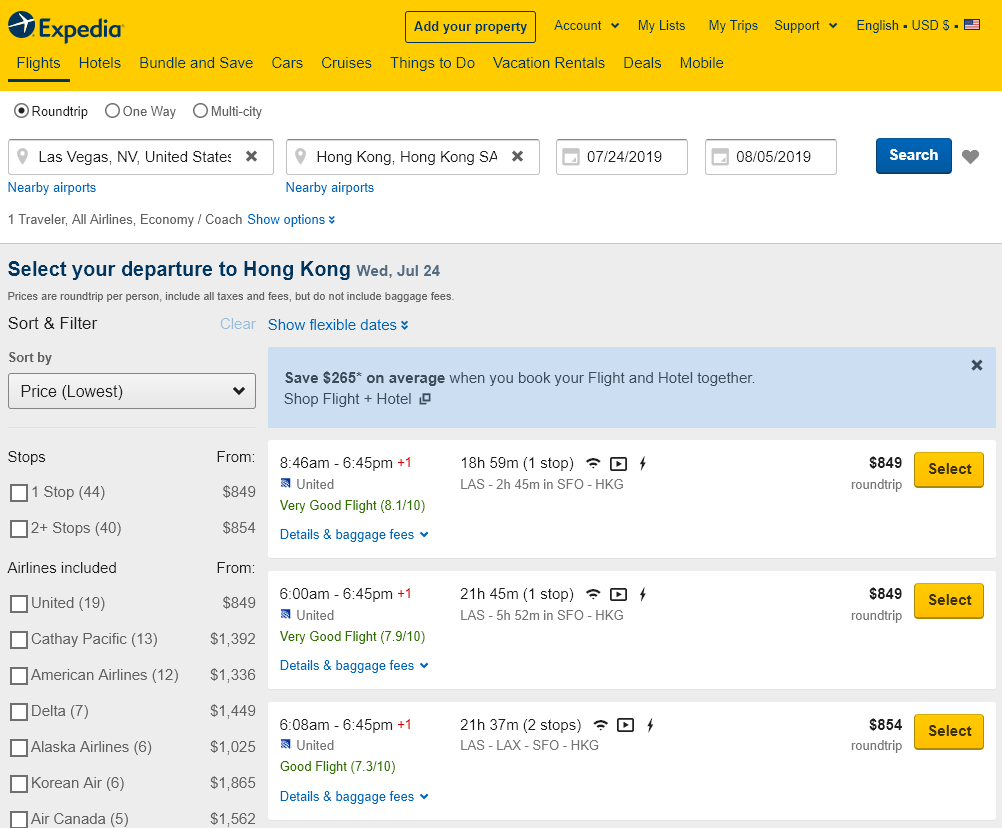Select the One Way radio button
The width and height of the screenshot is (1002, 828).
pyautogui.click(x=113, y=111)
